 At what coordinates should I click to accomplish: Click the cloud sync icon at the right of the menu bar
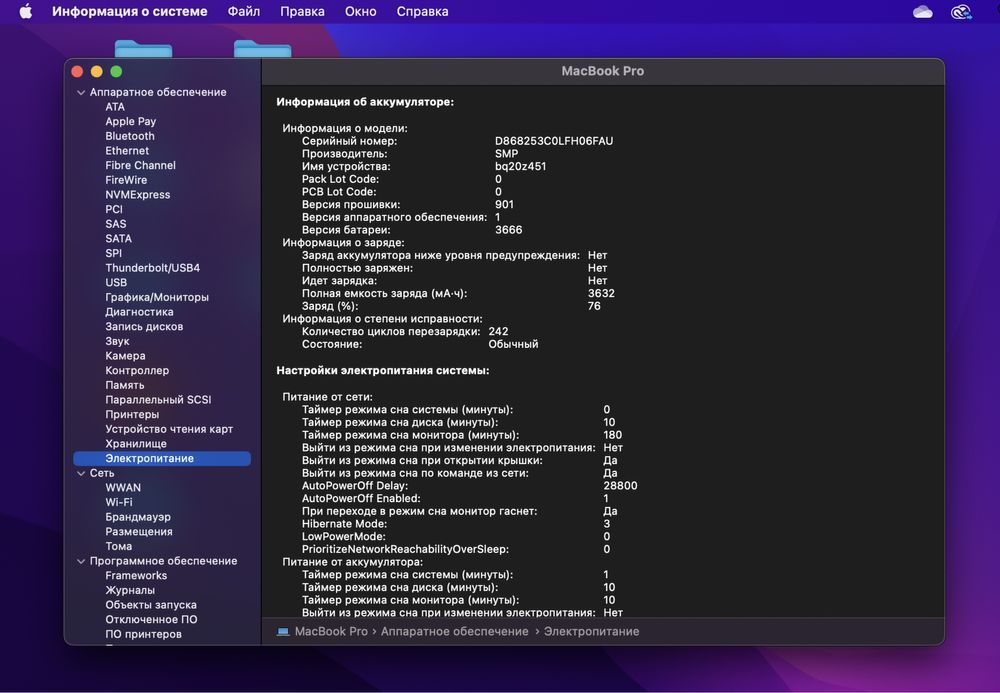click(x=961, y=11)
